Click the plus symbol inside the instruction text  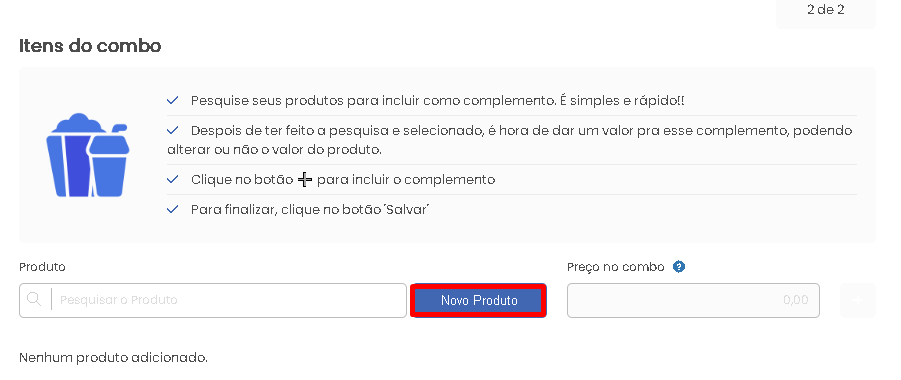coord(305,180)
